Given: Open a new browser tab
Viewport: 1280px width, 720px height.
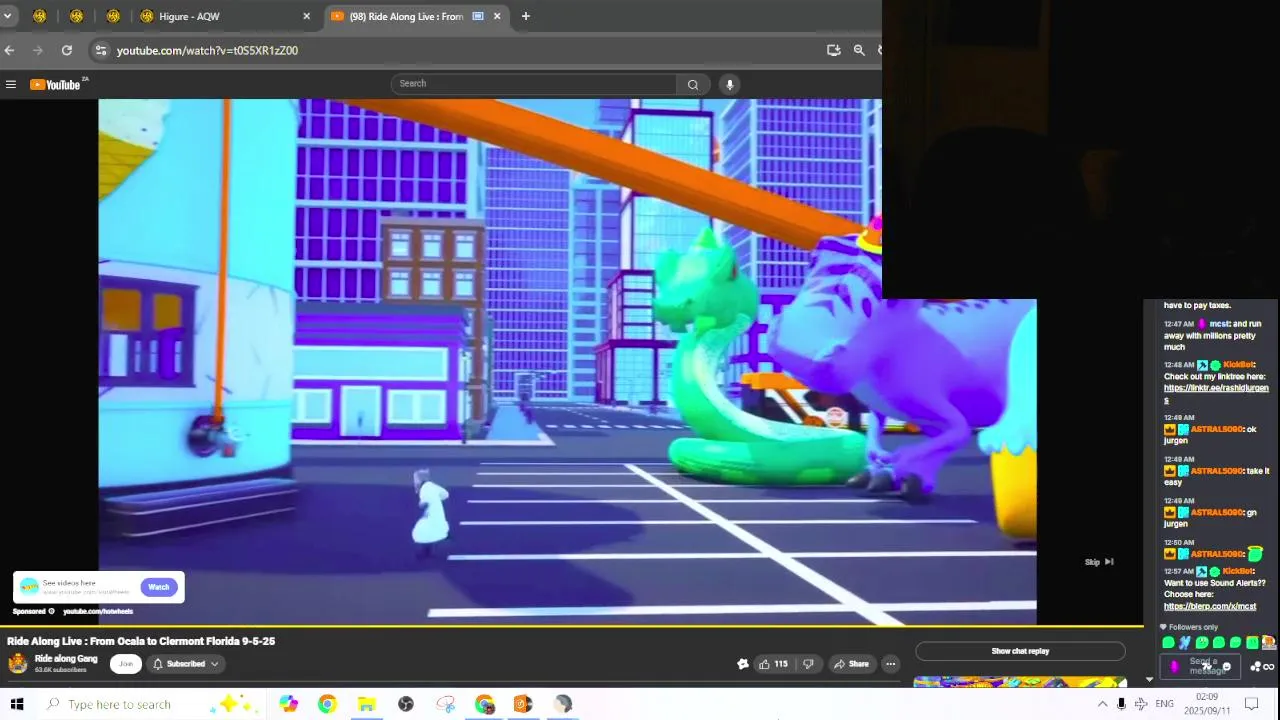Looking at the screenshot, I should (526, 16).
